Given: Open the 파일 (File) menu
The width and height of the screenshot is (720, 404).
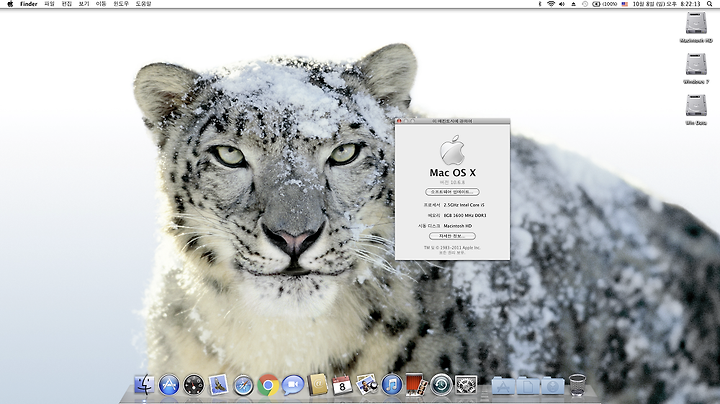Looking at the screenshot, I should [49, 4].
